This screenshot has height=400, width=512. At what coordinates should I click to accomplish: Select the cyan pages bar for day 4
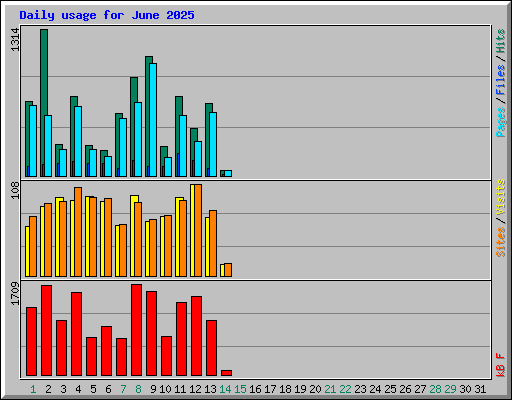(x=78, y=142)
